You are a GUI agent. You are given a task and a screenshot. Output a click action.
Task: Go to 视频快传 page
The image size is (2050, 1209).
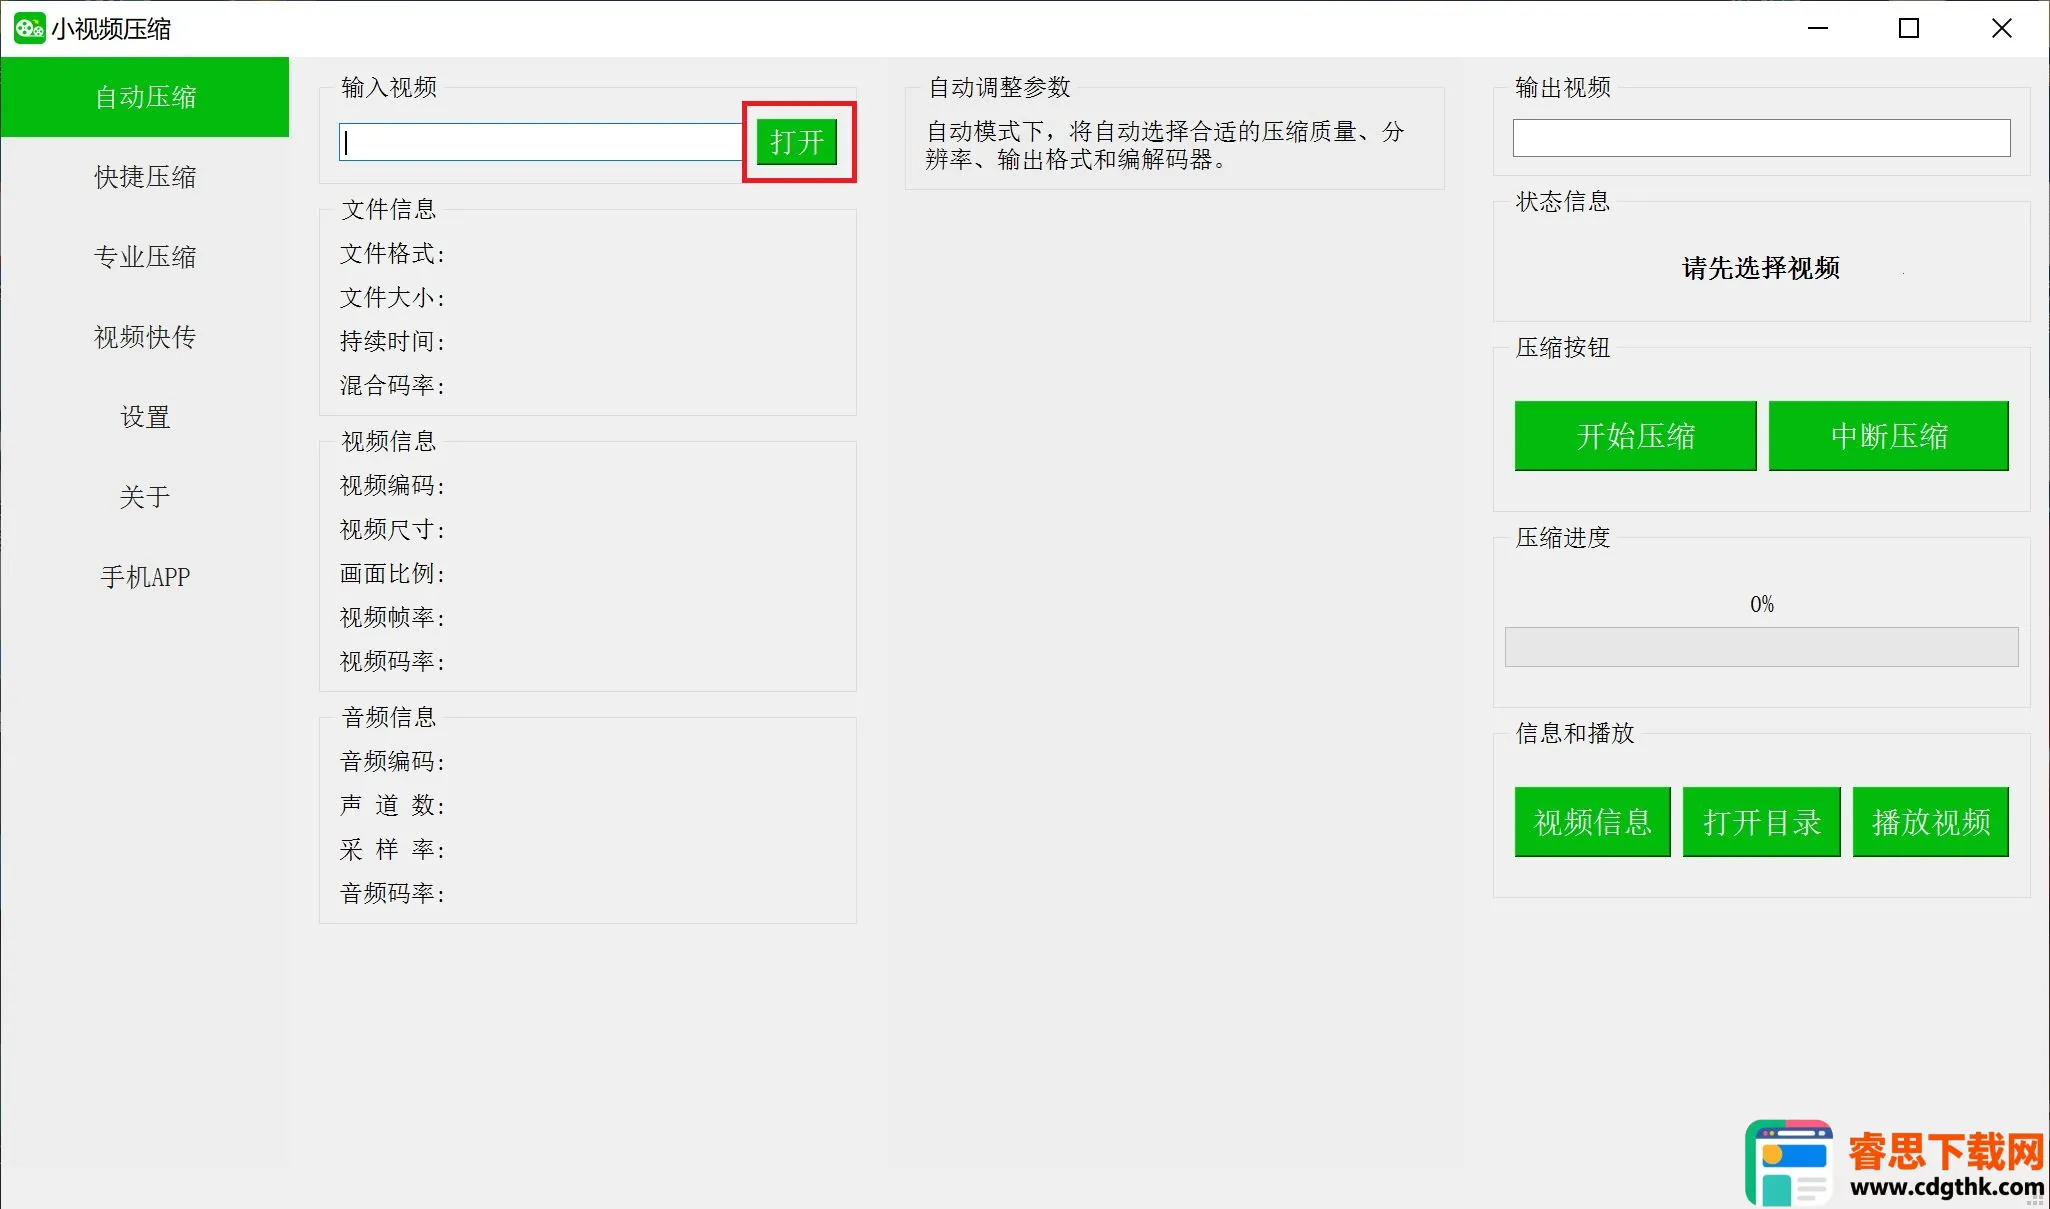145,337
